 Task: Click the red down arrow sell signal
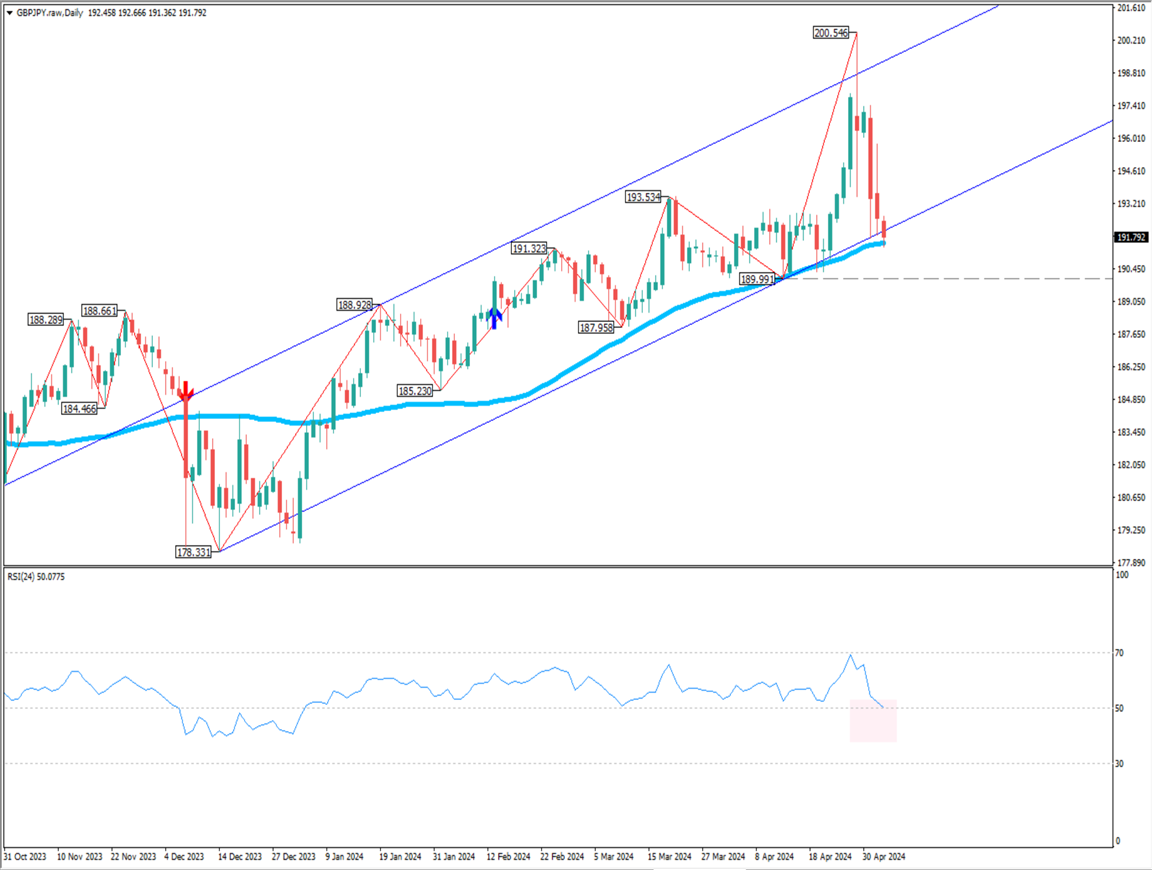185,390
